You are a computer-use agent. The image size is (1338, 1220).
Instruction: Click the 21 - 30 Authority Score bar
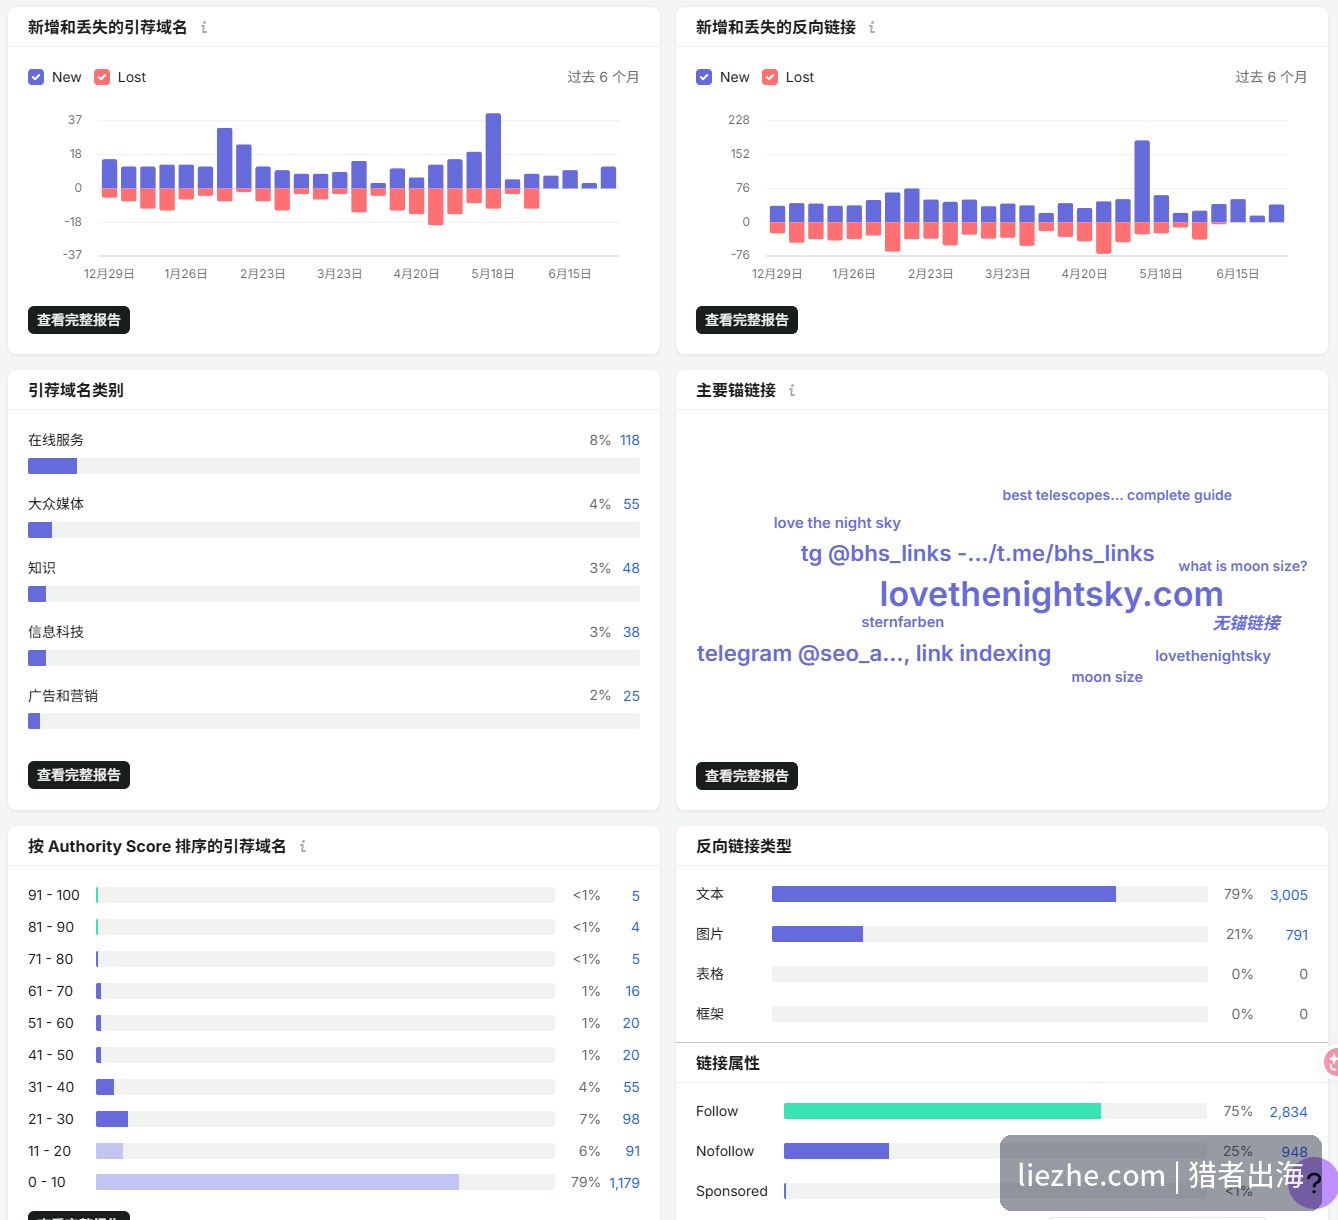click(325, 1119)
